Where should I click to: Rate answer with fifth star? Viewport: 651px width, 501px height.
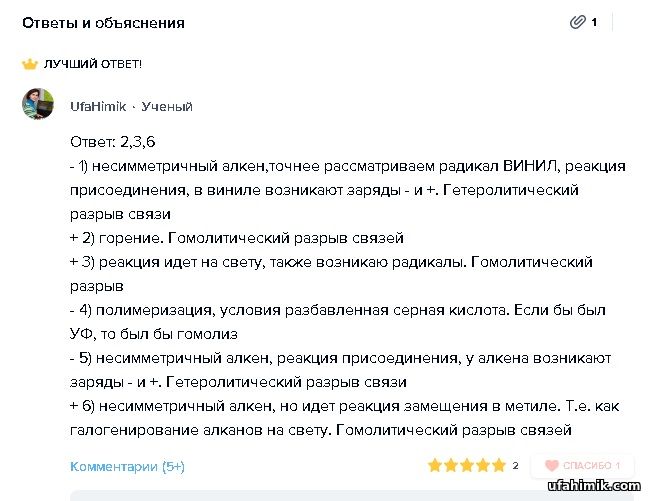click(x=499, y=466)
